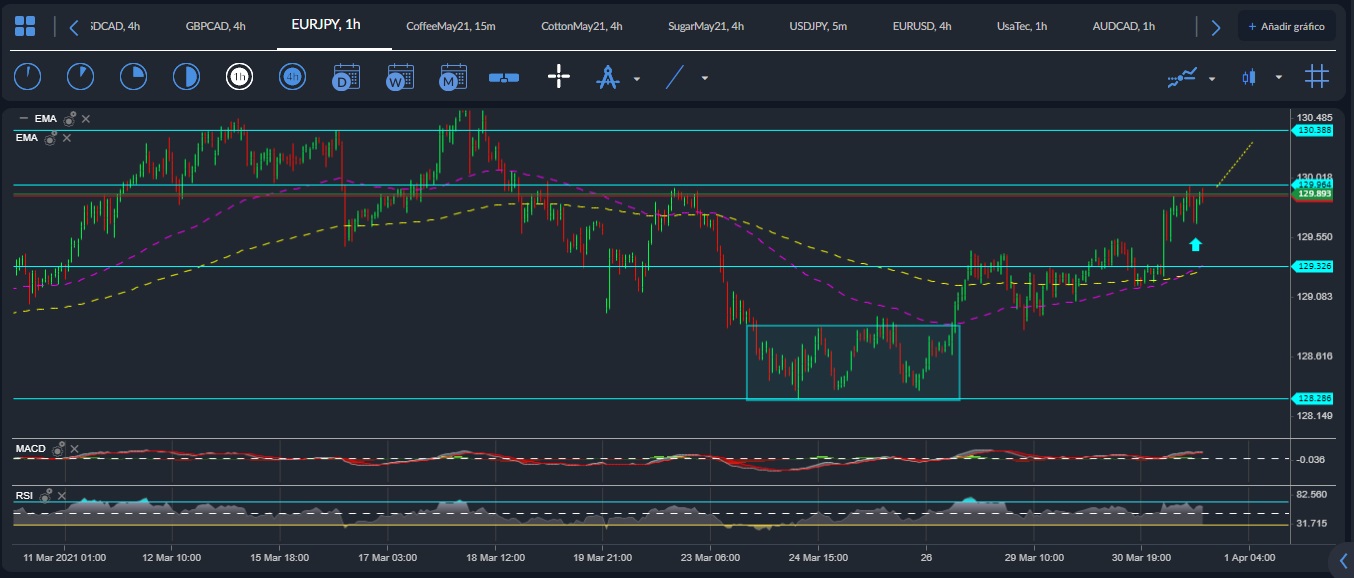1354x578 pixels.
Task: Select the 1h timeframe icon
Action: click(x=239, y=76)
